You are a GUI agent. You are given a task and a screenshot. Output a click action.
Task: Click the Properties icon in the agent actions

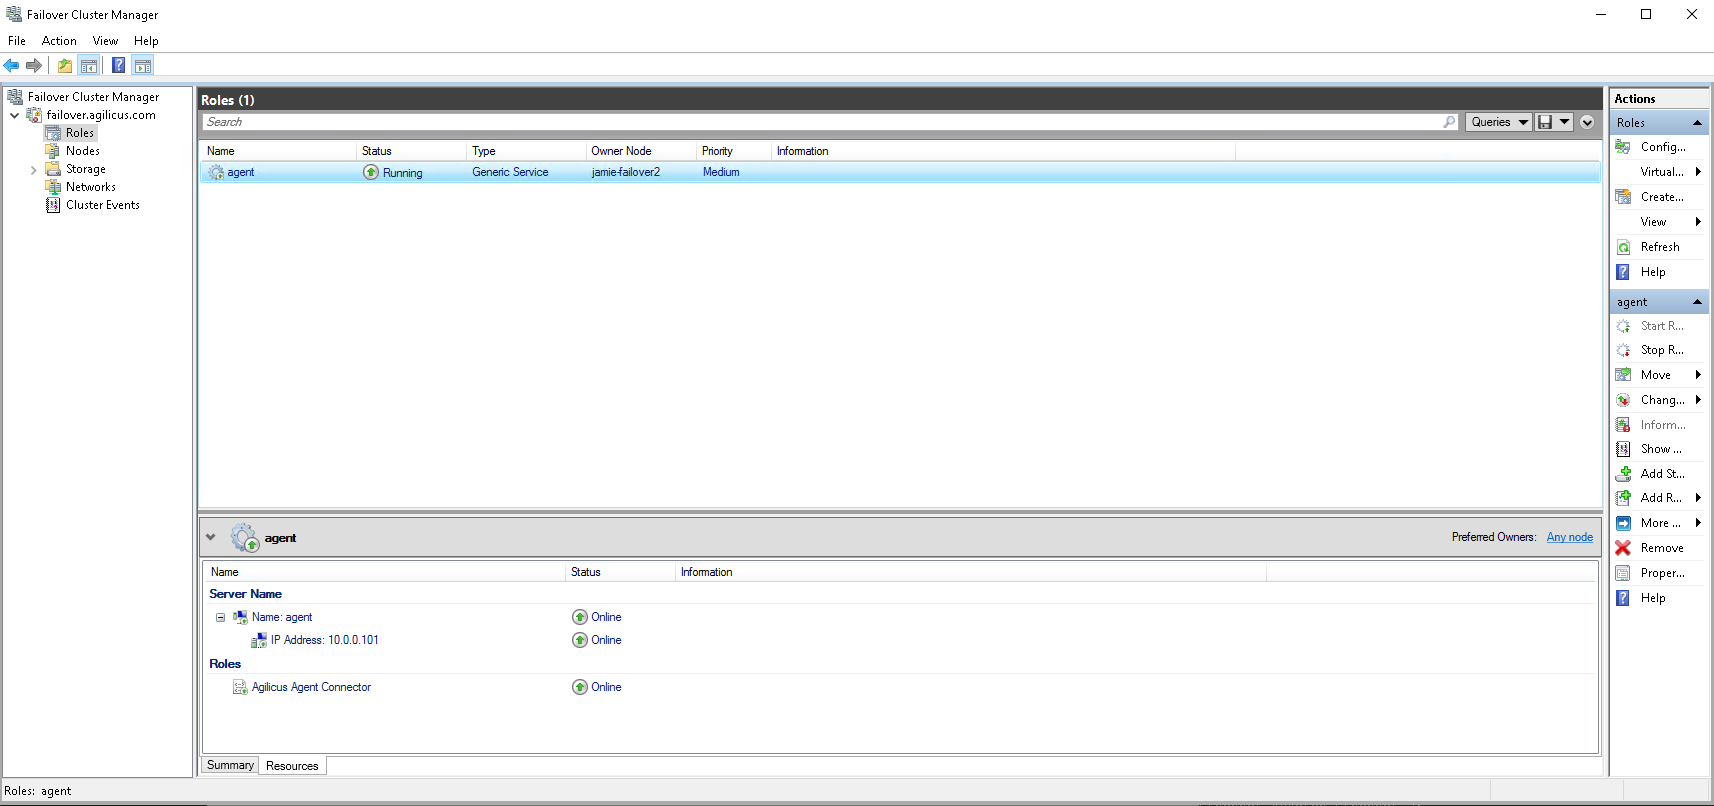pos(1623,573)
